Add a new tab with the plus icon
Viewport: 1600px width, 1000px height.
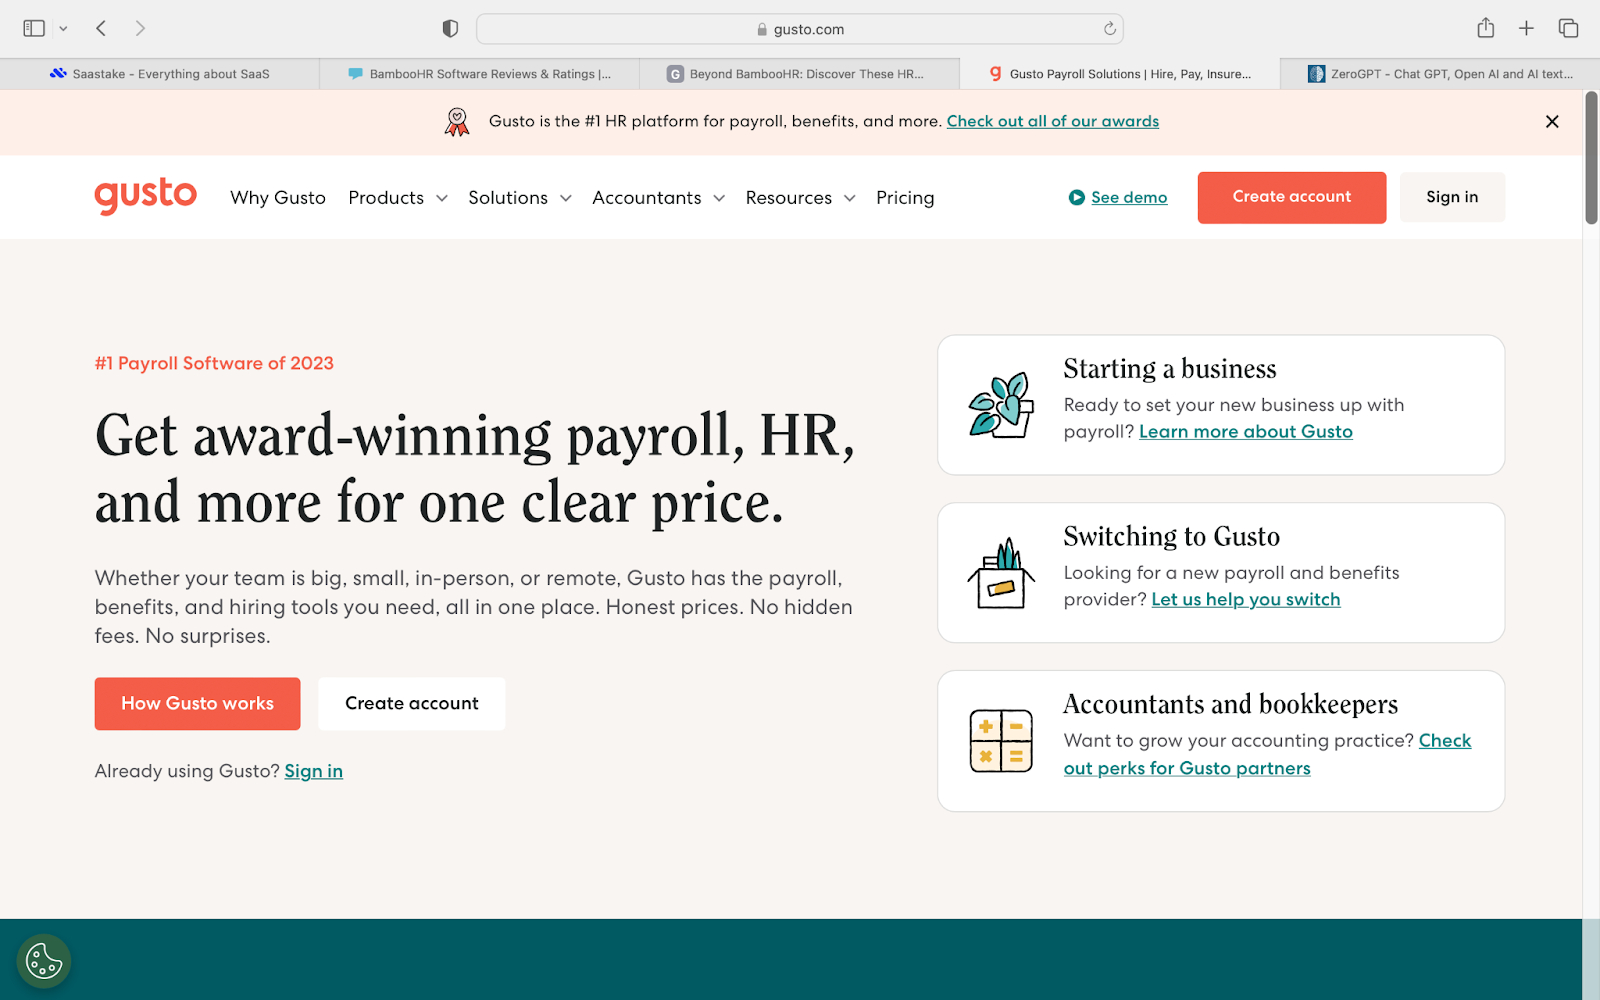[1526, 28]
